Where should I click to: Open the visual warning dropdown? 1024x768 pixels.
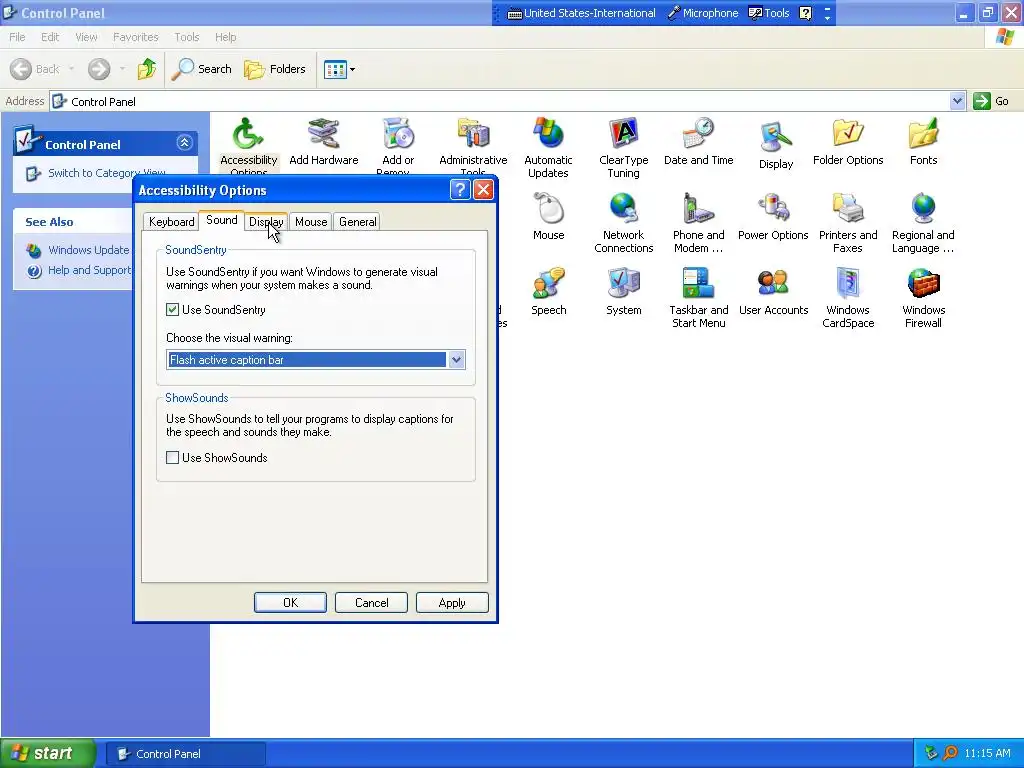(456, 360)
